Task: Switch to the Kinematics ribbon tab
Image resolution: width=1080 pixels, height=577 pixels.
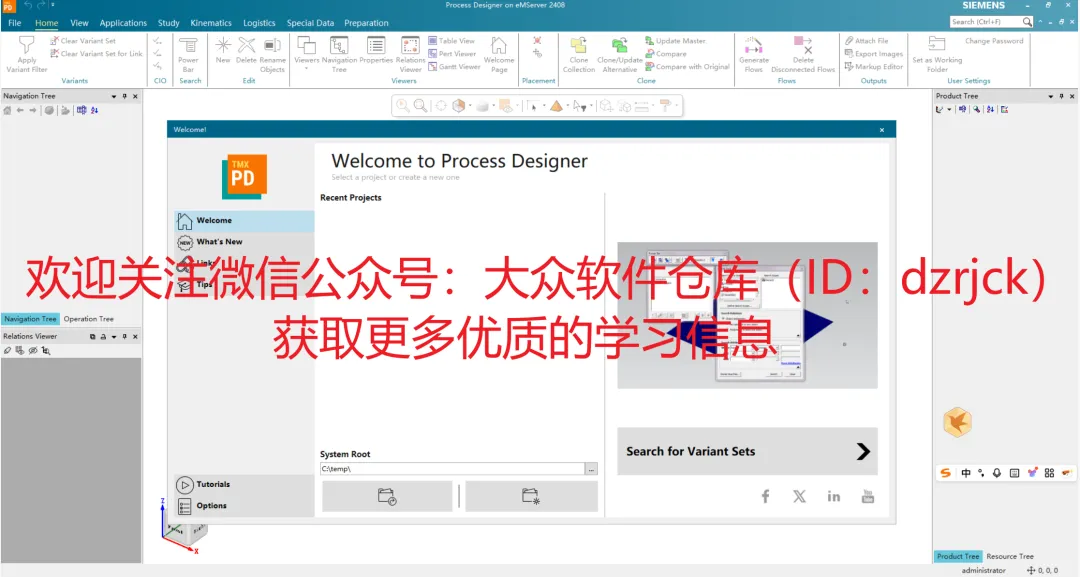Action: coord(211,23)
